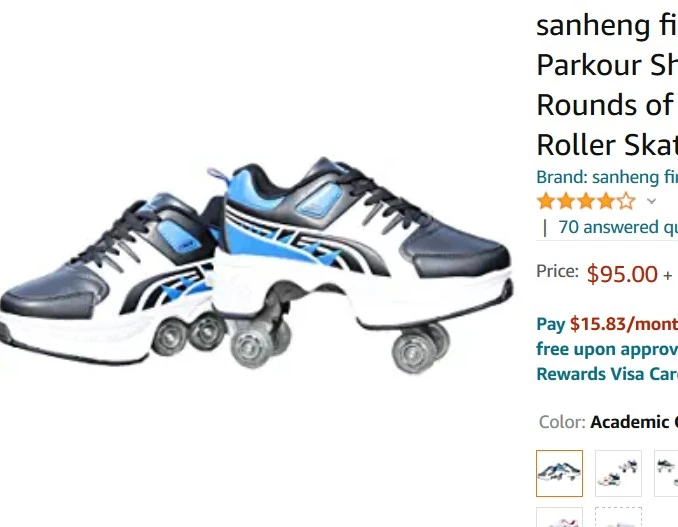Open the sanheng brand link
This screenshot has height=527, width=678.
tap(607, 177)
